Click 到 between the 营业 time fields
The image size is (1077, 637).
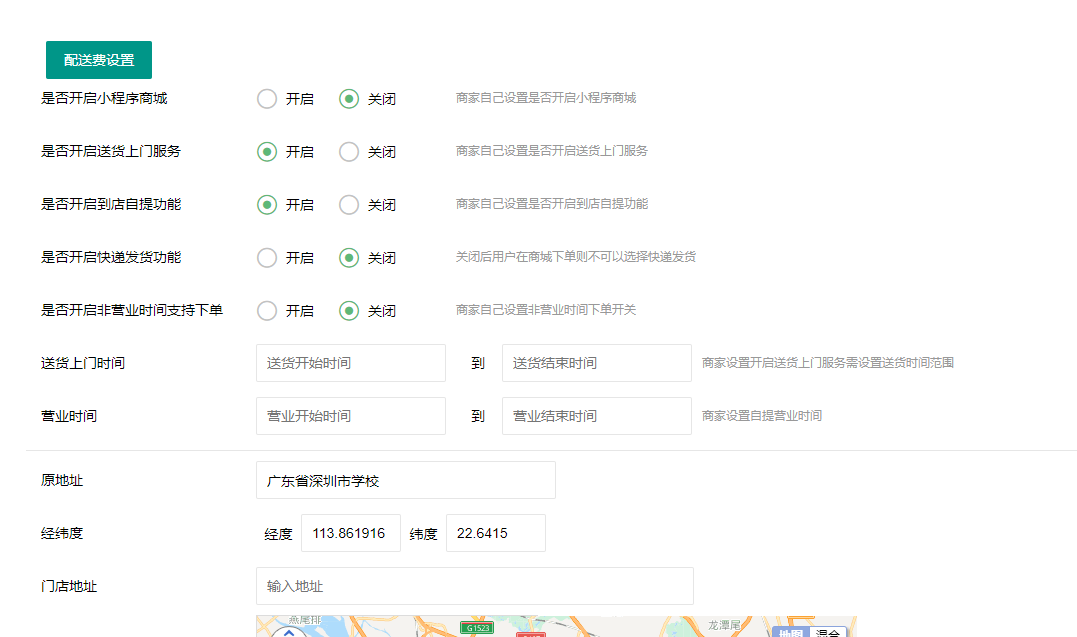coord(478,416)
